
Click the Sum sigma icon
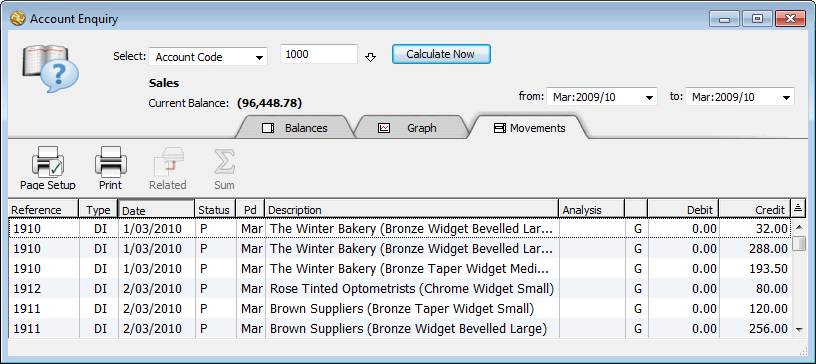tap(225, 162)
